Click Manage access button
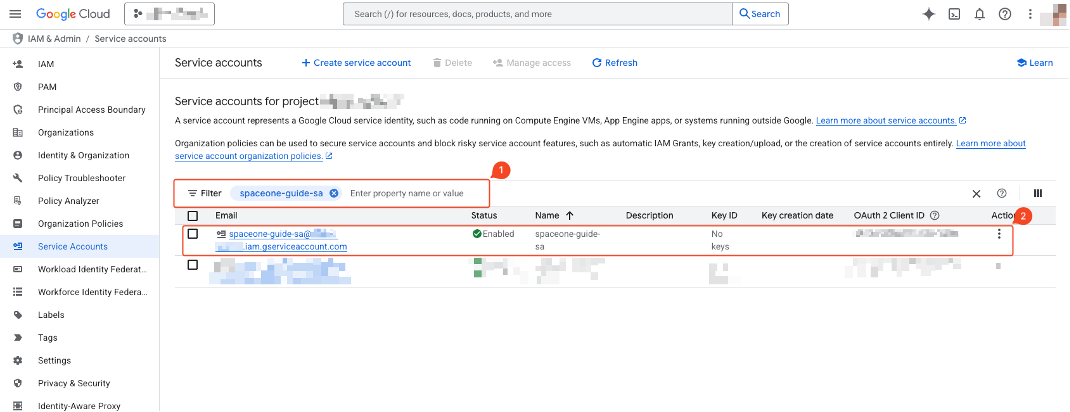The image size is (1070, 412). point(532,63)
